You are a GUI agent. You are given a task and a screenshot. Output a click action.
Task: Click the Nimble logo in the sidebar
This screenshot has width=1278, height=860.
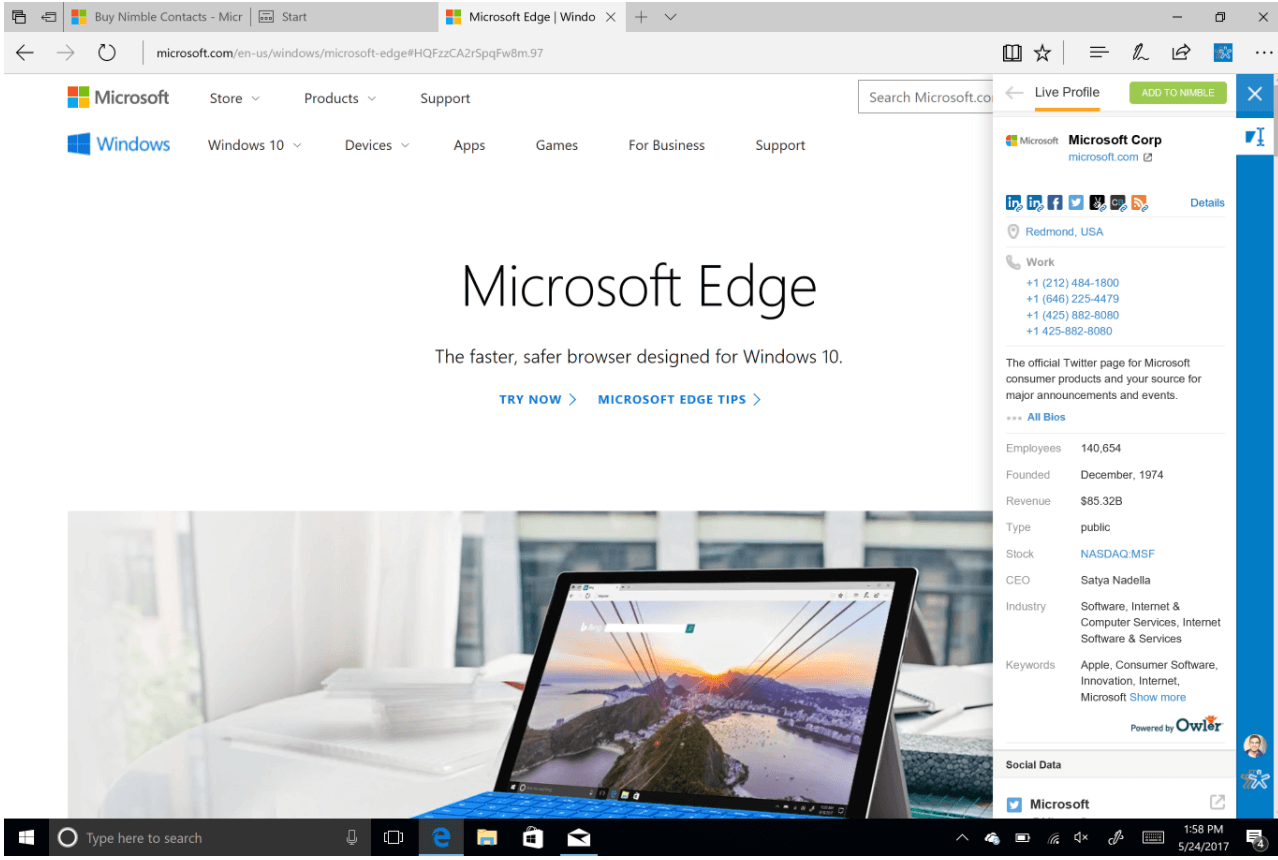pyautogui.click(x=1255, y=779)
